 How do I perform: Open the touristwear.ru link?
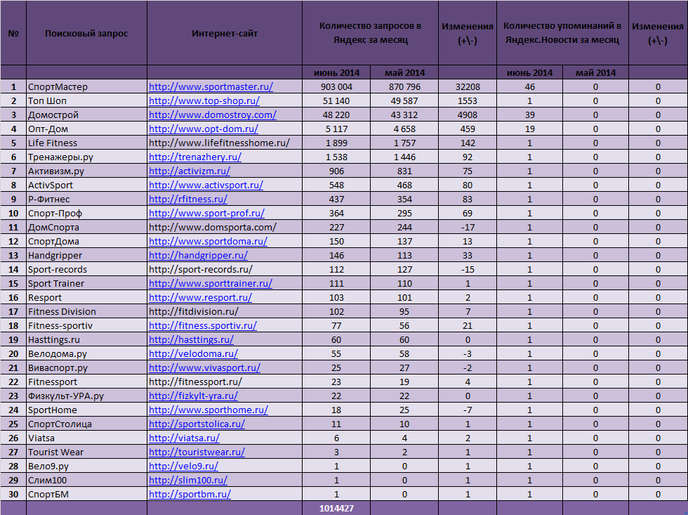(197, 452)
